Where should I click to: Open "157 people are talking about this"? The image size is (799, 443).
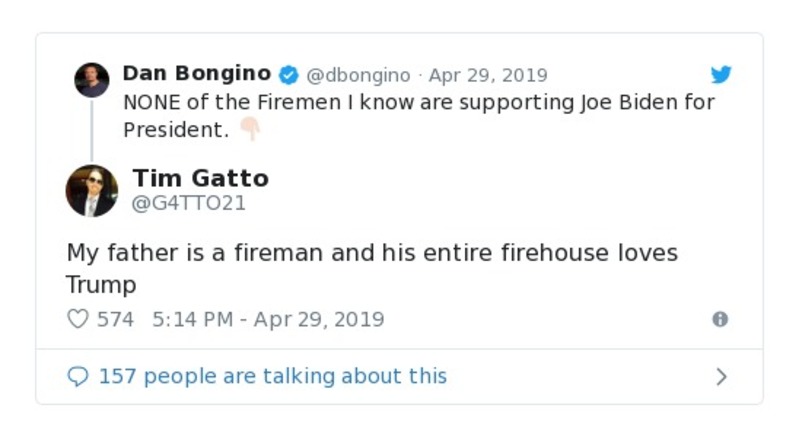pos(272,376)
